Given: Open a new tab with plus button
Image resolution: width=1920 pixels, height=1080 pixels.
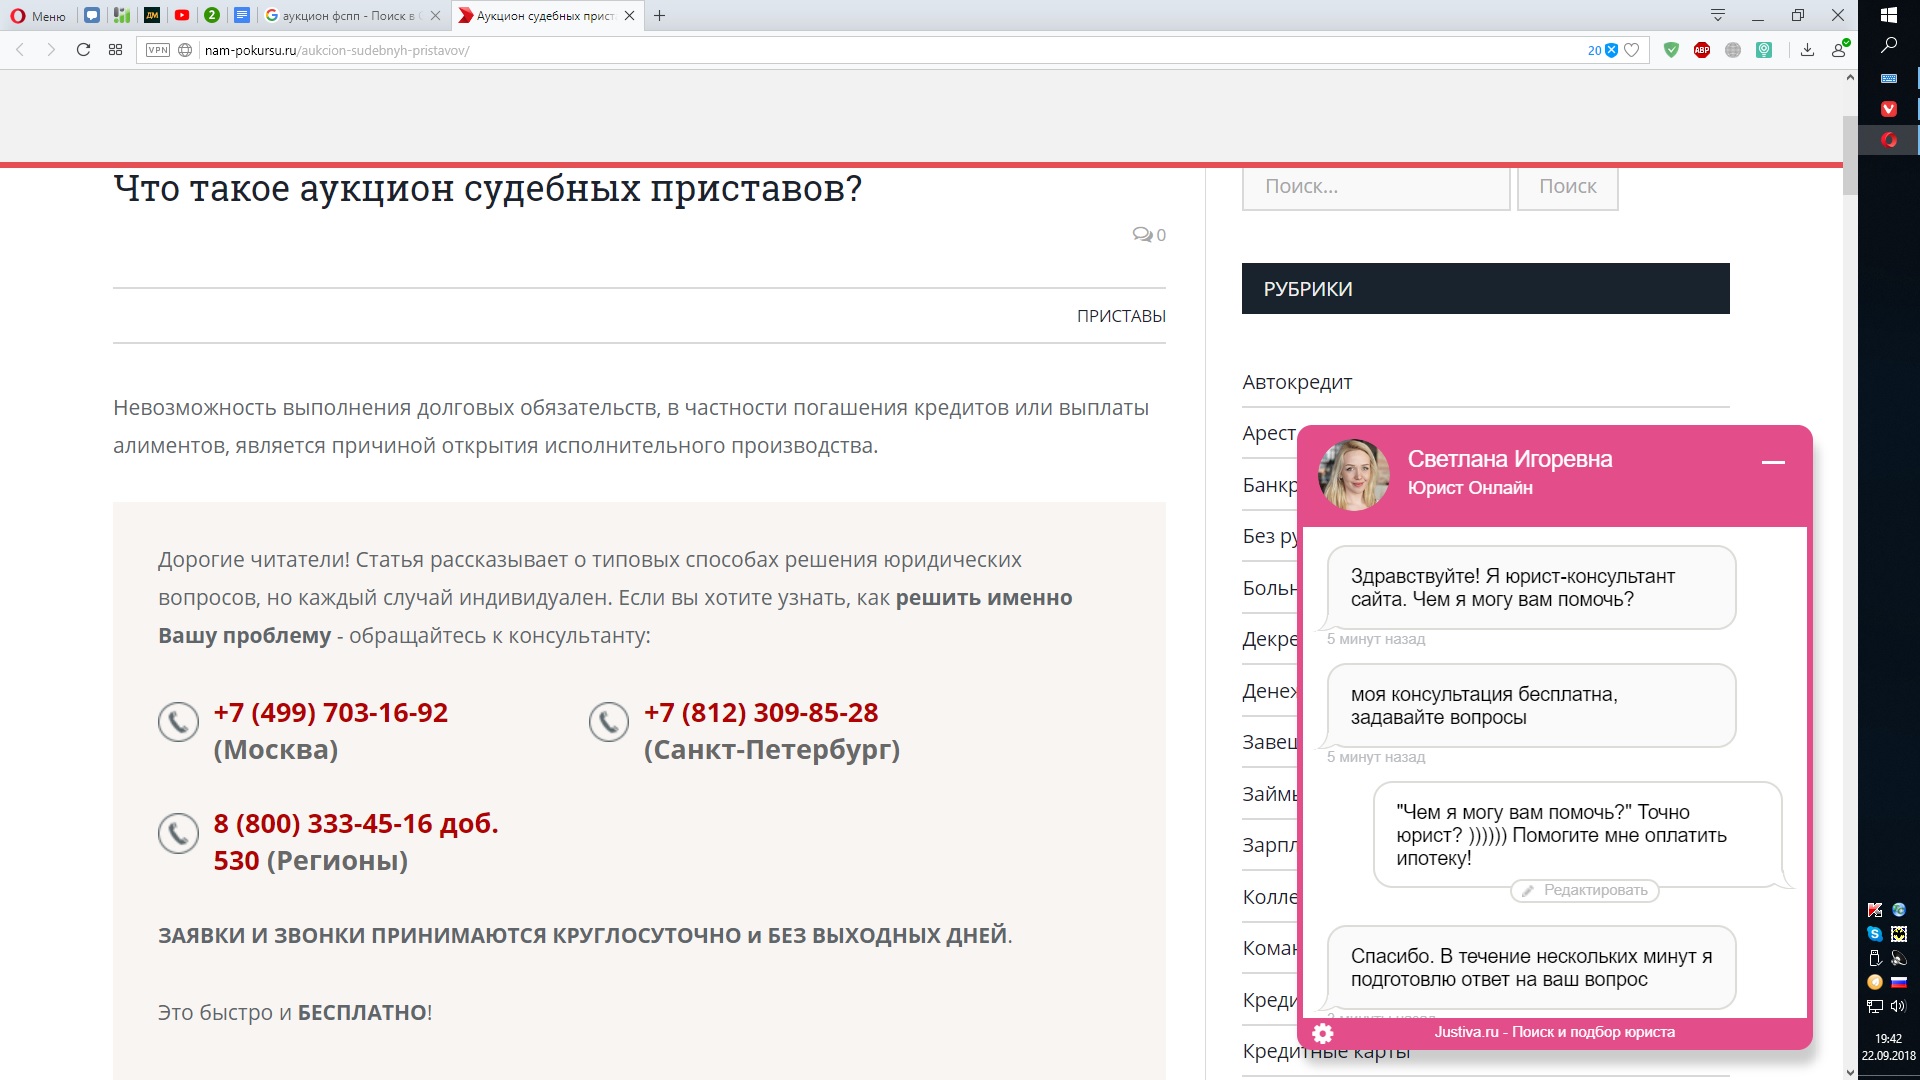Looking at the screenshot, I should 659,15.
